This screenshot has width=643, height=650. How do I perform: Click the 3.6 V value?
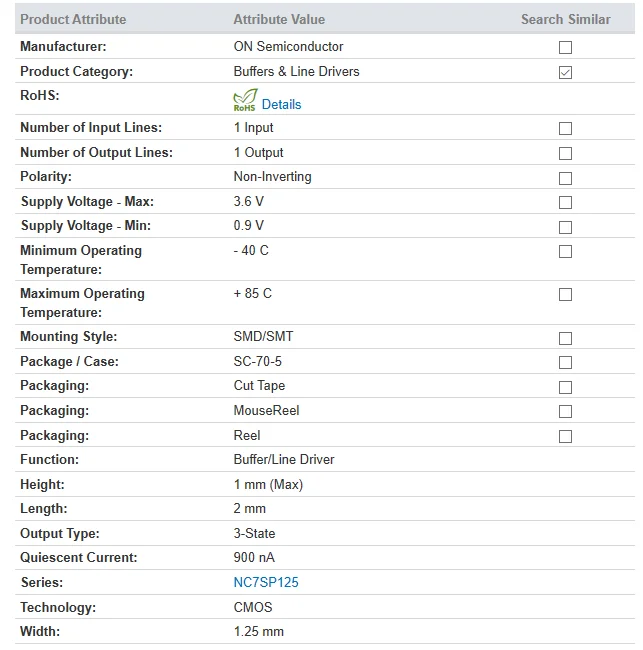[248, 201]
